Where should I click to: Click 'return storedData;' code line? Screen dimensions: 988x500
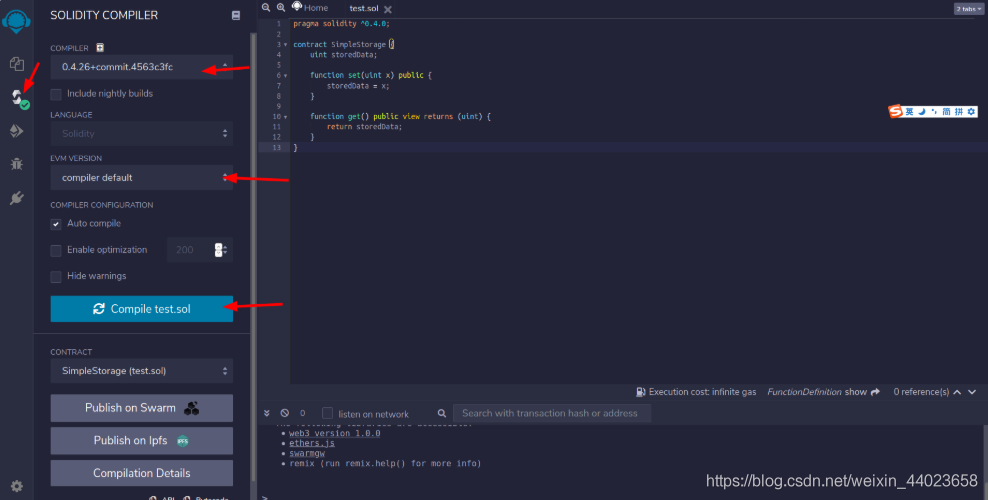pyautogui.click(x=364, y=127)
